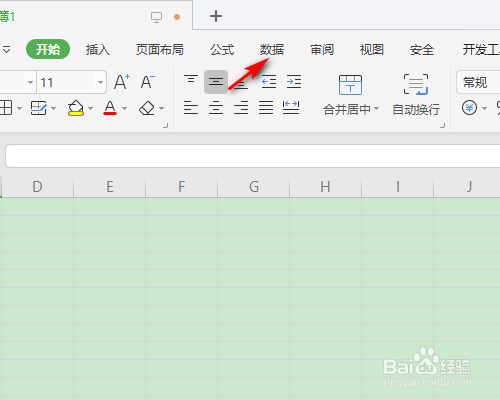Select the 公式 ribbon tab

pyautogui.click(x=222, y=50)
